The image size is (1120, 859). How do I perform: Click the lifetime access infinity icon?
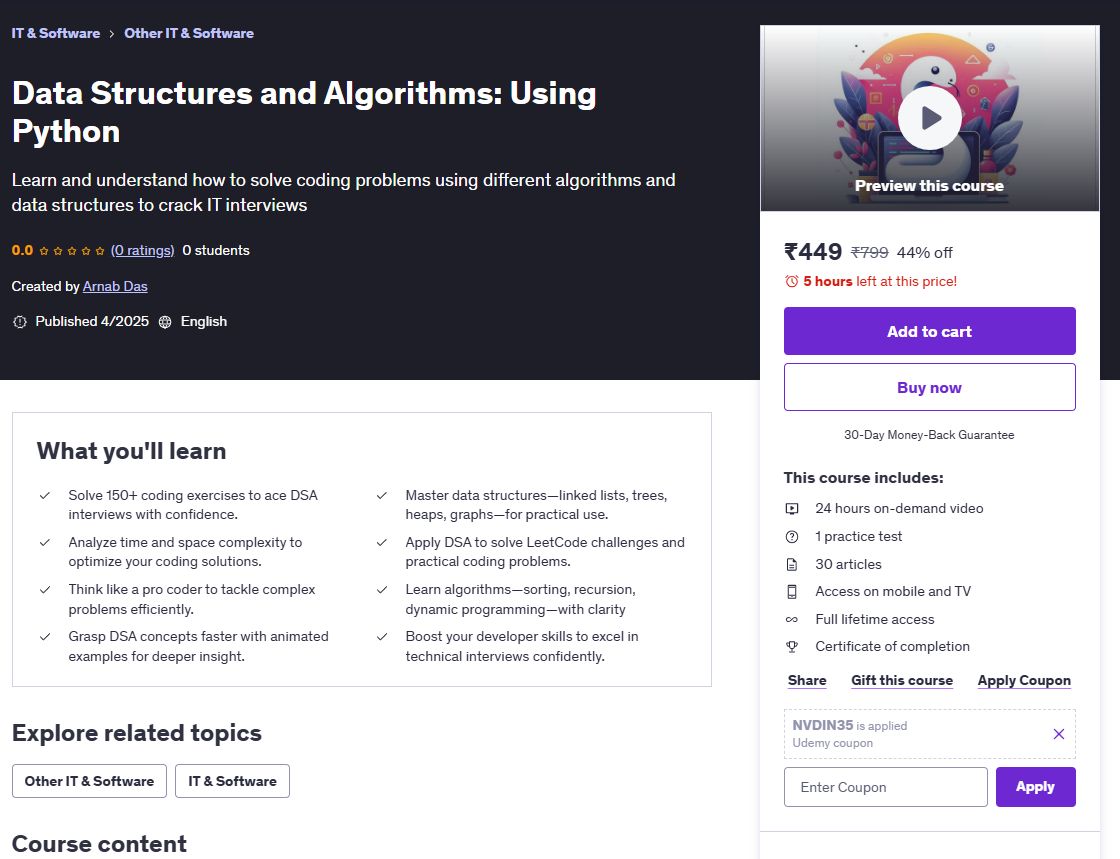tap(792, 619)
